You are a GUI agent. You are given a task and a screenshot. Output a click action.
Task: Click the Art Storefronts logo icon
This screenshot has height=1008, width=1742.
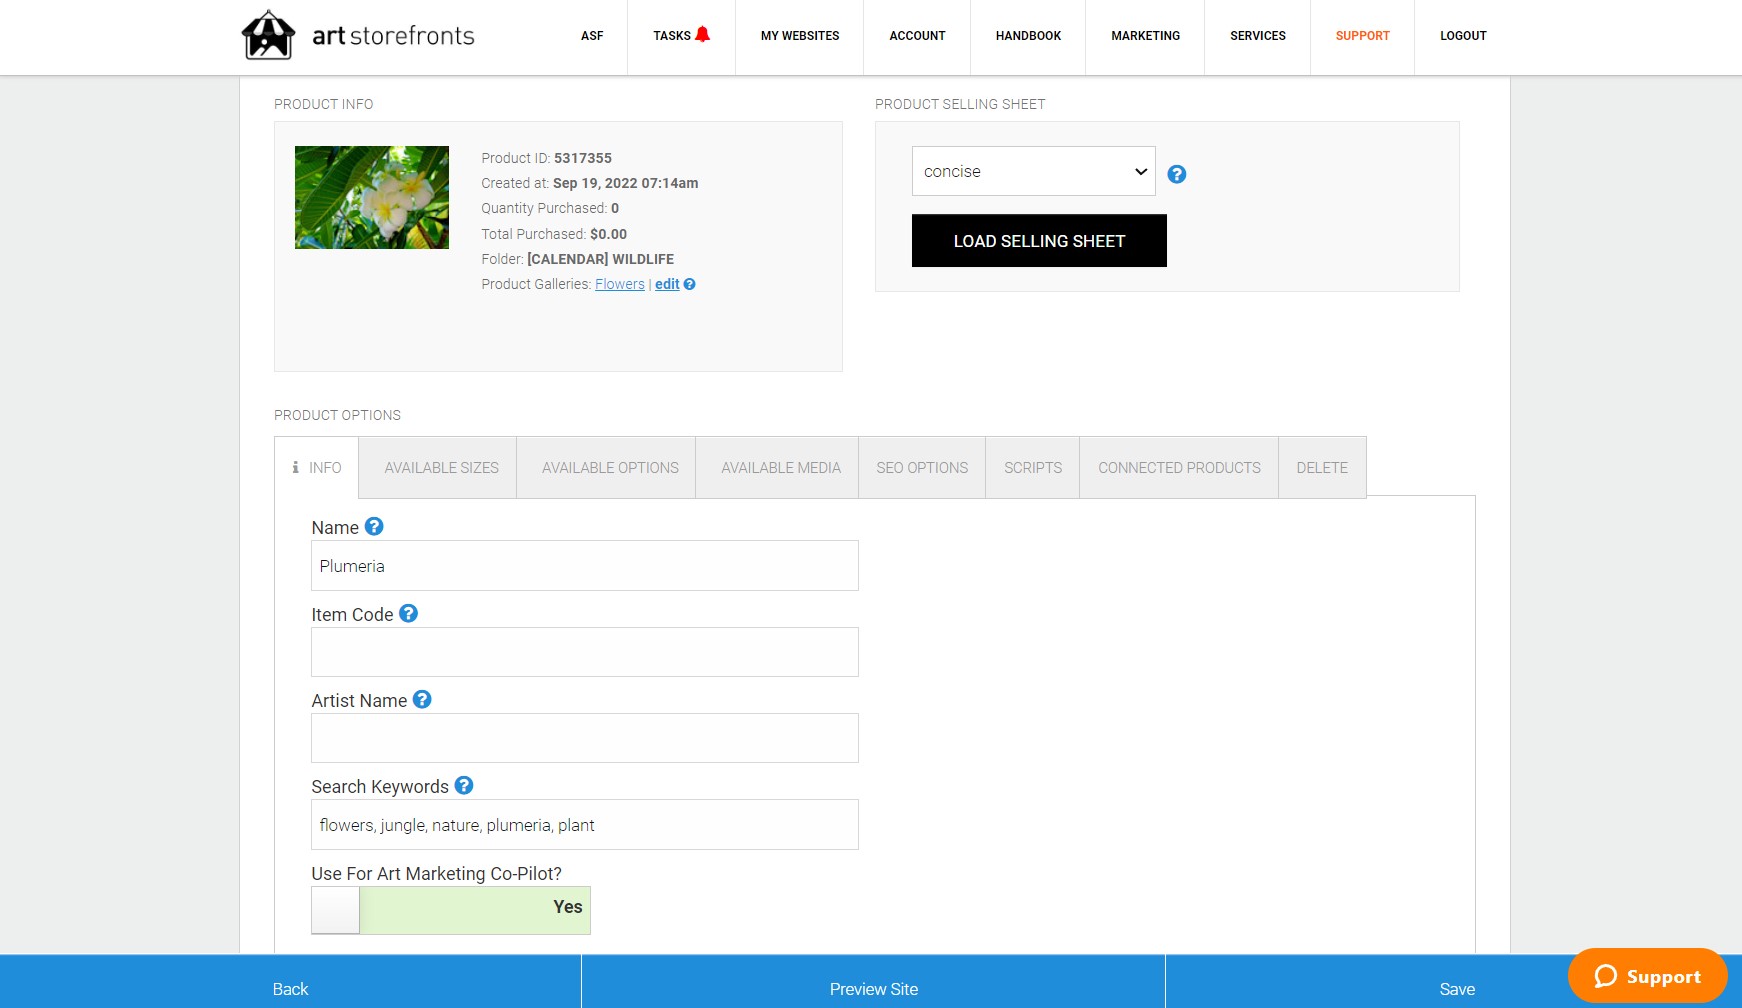(x=268, y=35)
